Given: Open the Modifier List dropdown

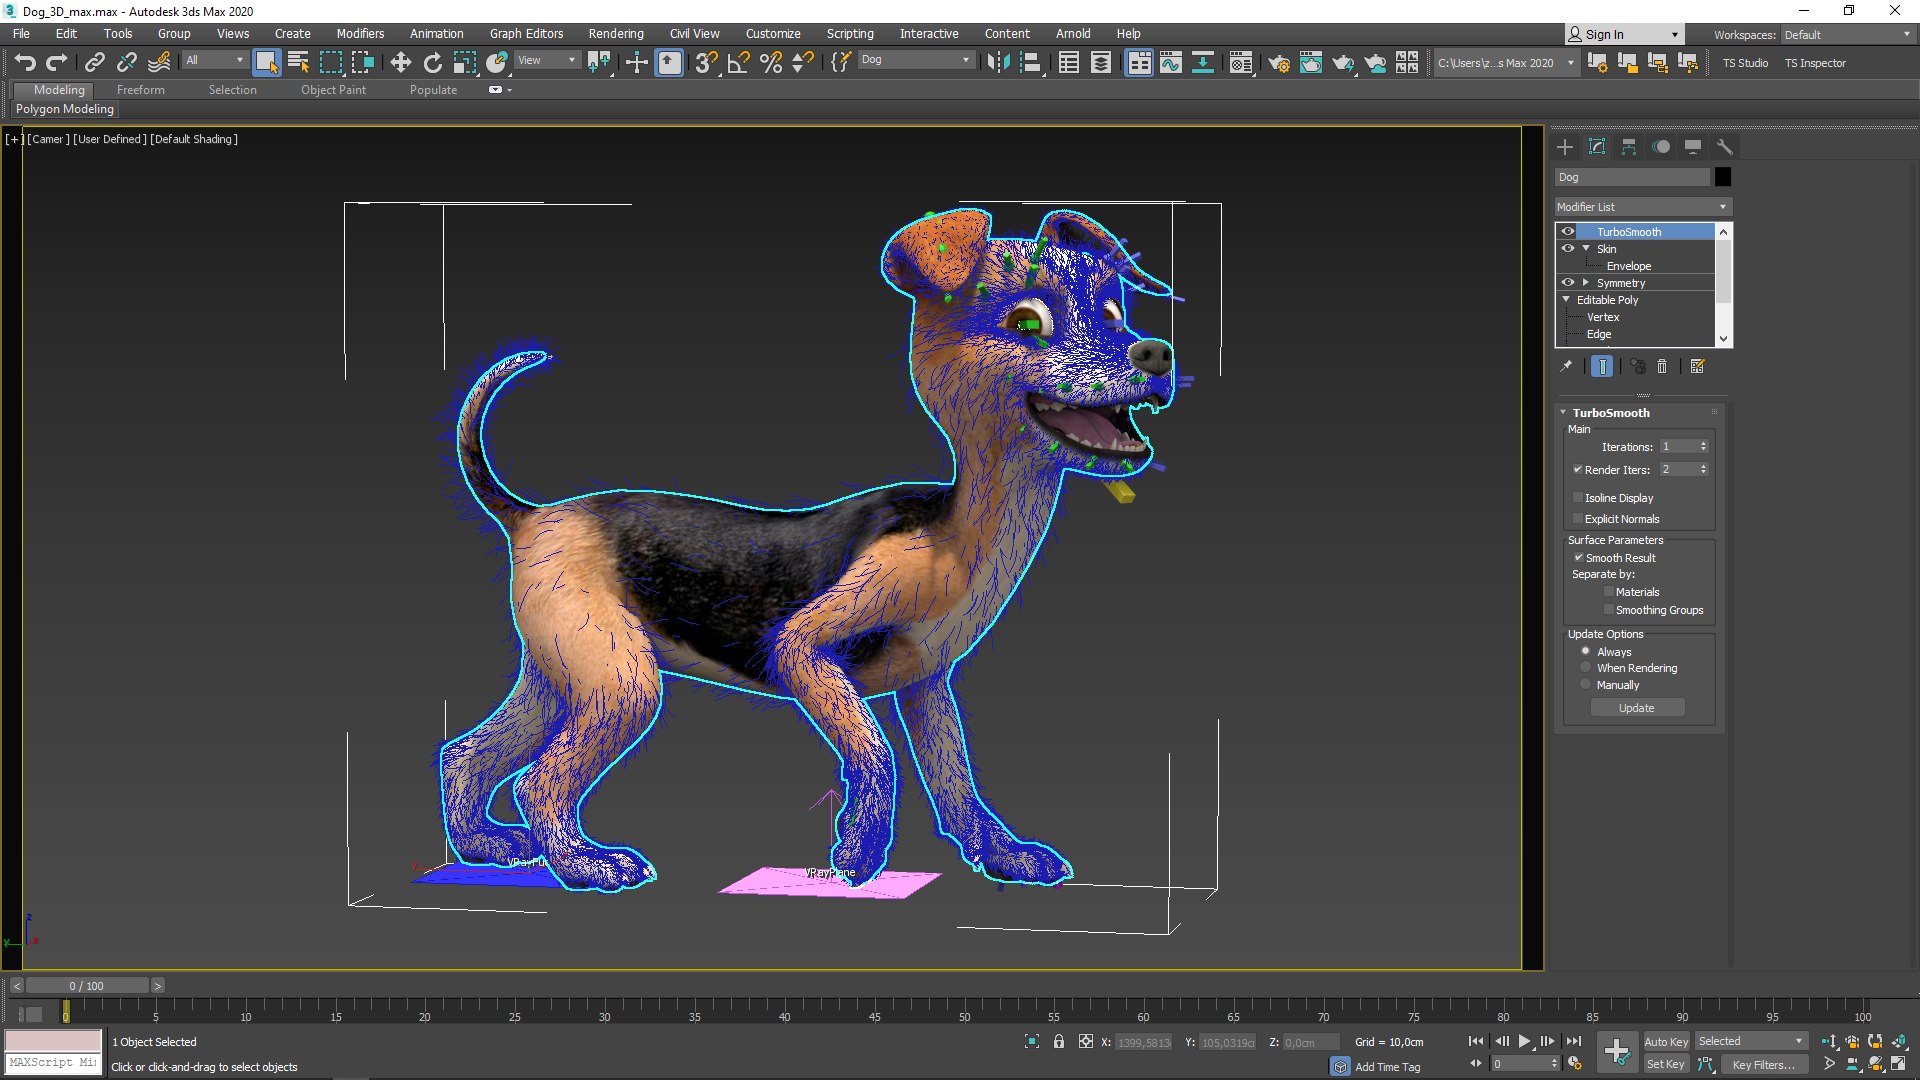Looking at the screenshot, I should 1642,207.
